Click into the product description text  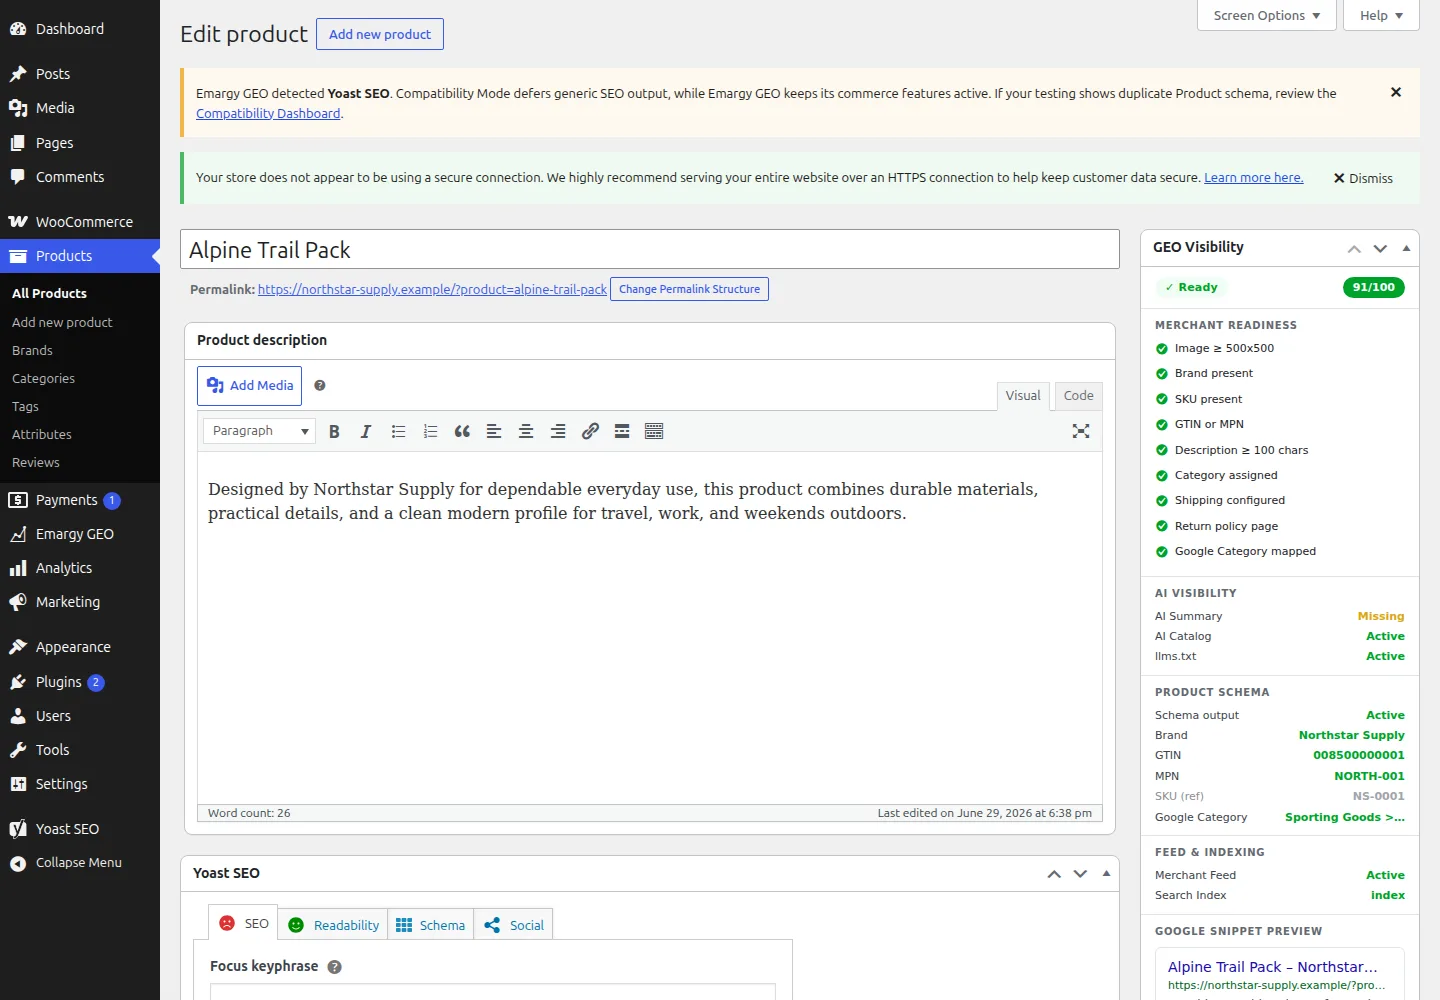pyautogui.click(x=623, y=501)
